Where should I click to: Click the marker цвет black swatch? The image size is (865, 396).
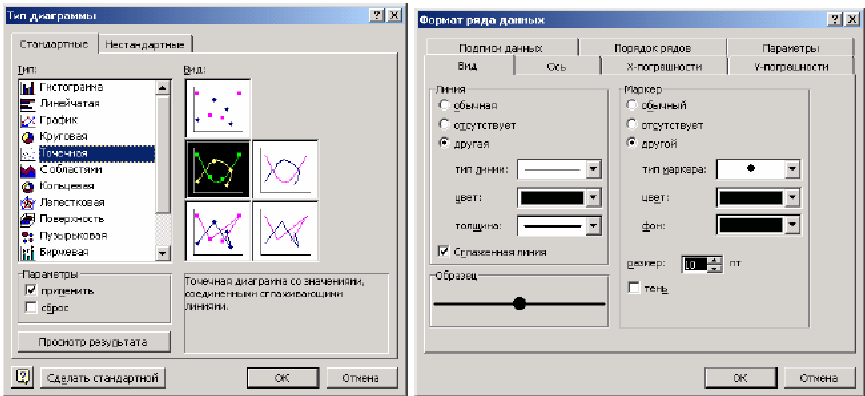[751, 197]
